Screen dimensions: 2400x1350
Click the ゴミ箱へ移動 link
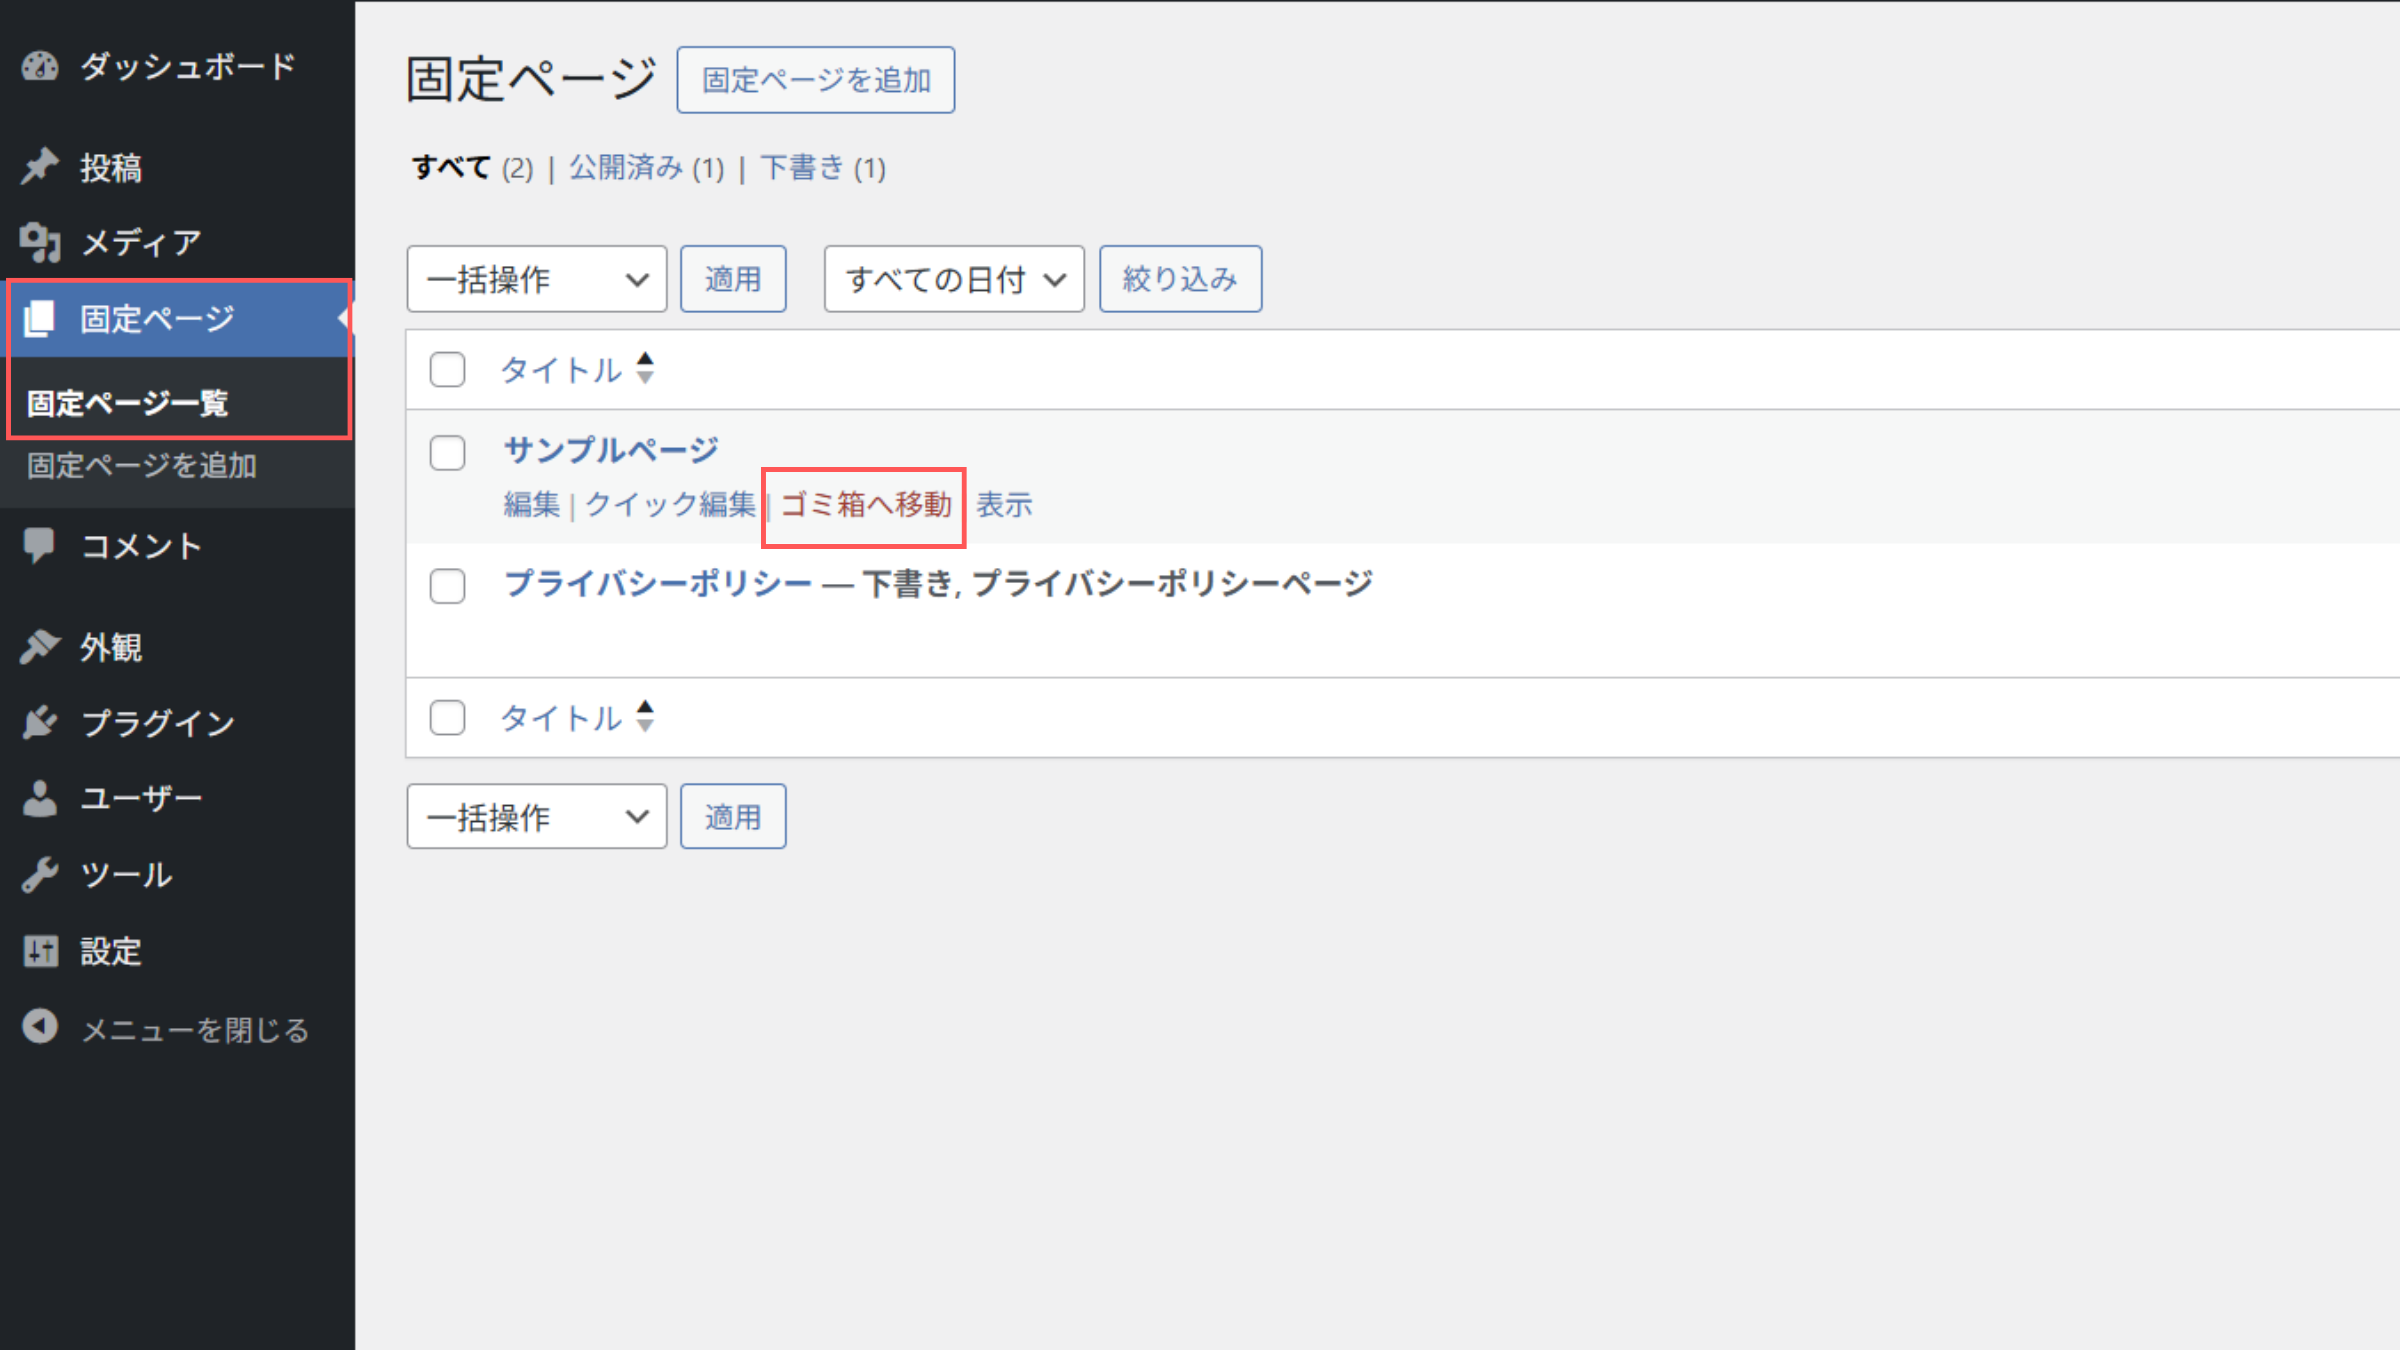(x=865, y=505)
